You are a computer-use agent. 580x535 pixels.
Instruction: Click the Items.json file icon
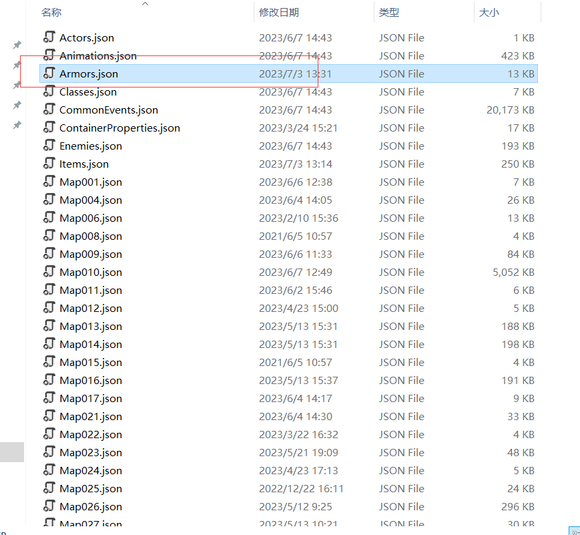(49, 163)
